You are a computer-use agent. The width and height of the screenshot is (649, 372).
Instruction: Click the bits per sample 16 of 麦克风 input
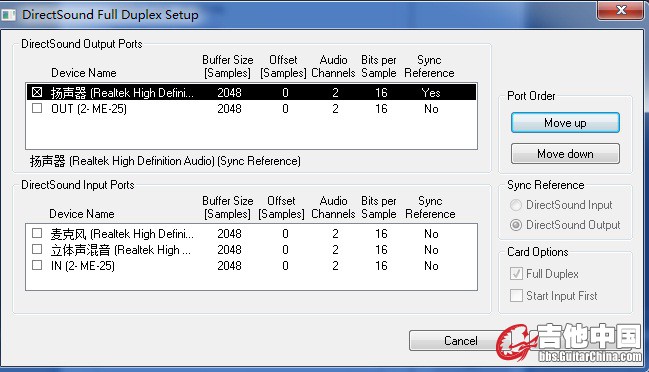381,234
